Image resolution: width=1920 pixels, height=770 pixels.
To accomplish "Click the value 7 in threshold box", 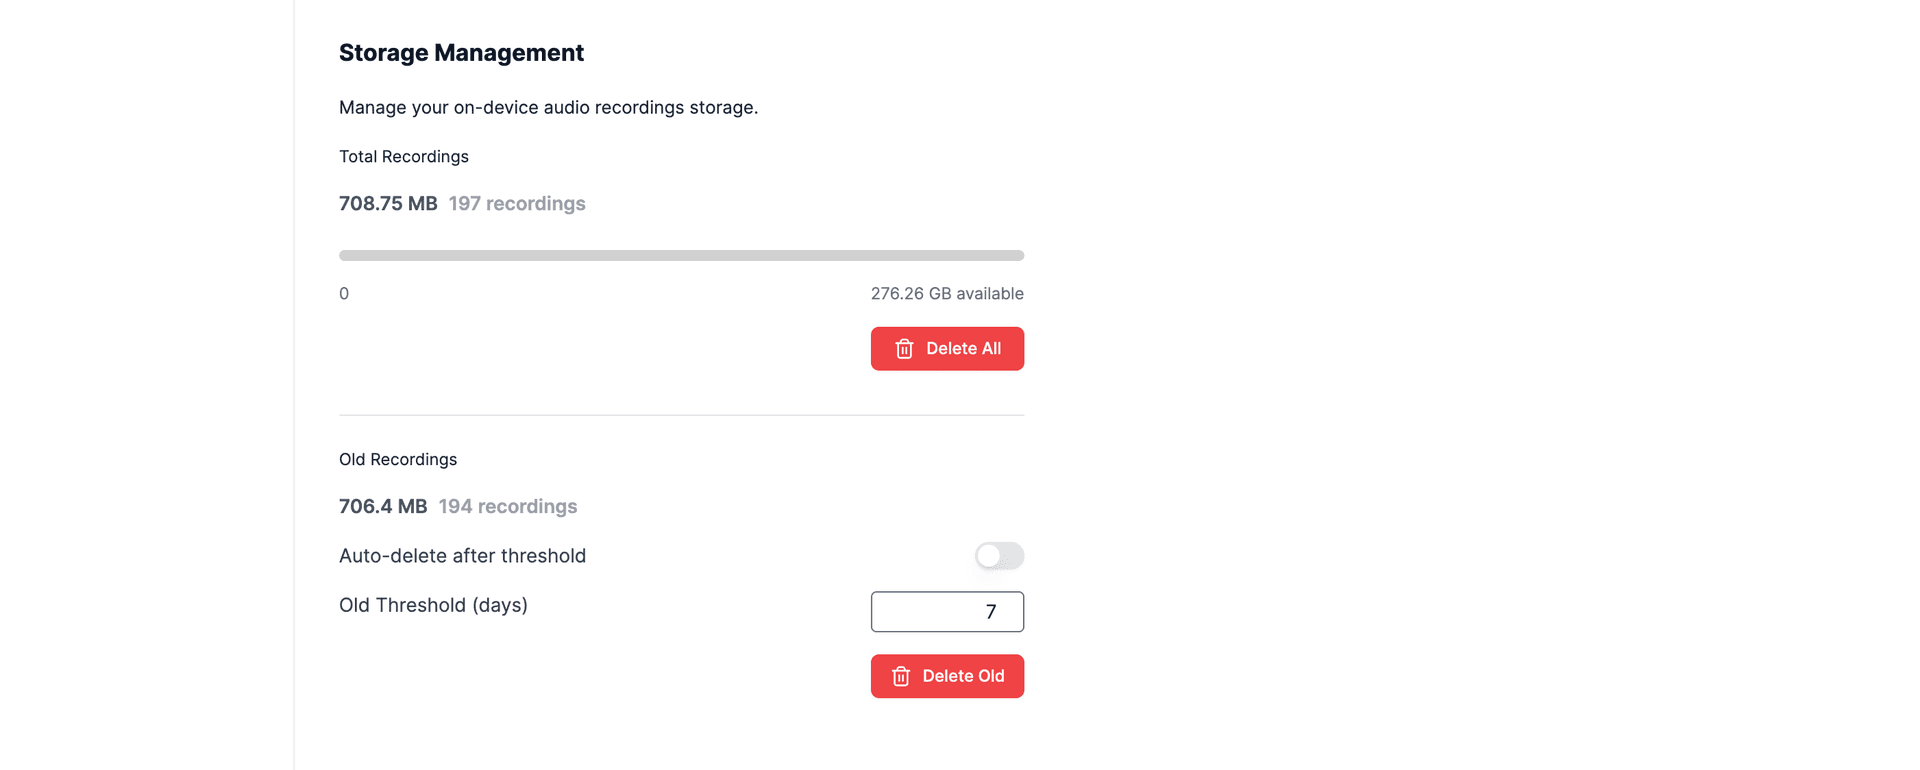I will (x=991, y=611).
